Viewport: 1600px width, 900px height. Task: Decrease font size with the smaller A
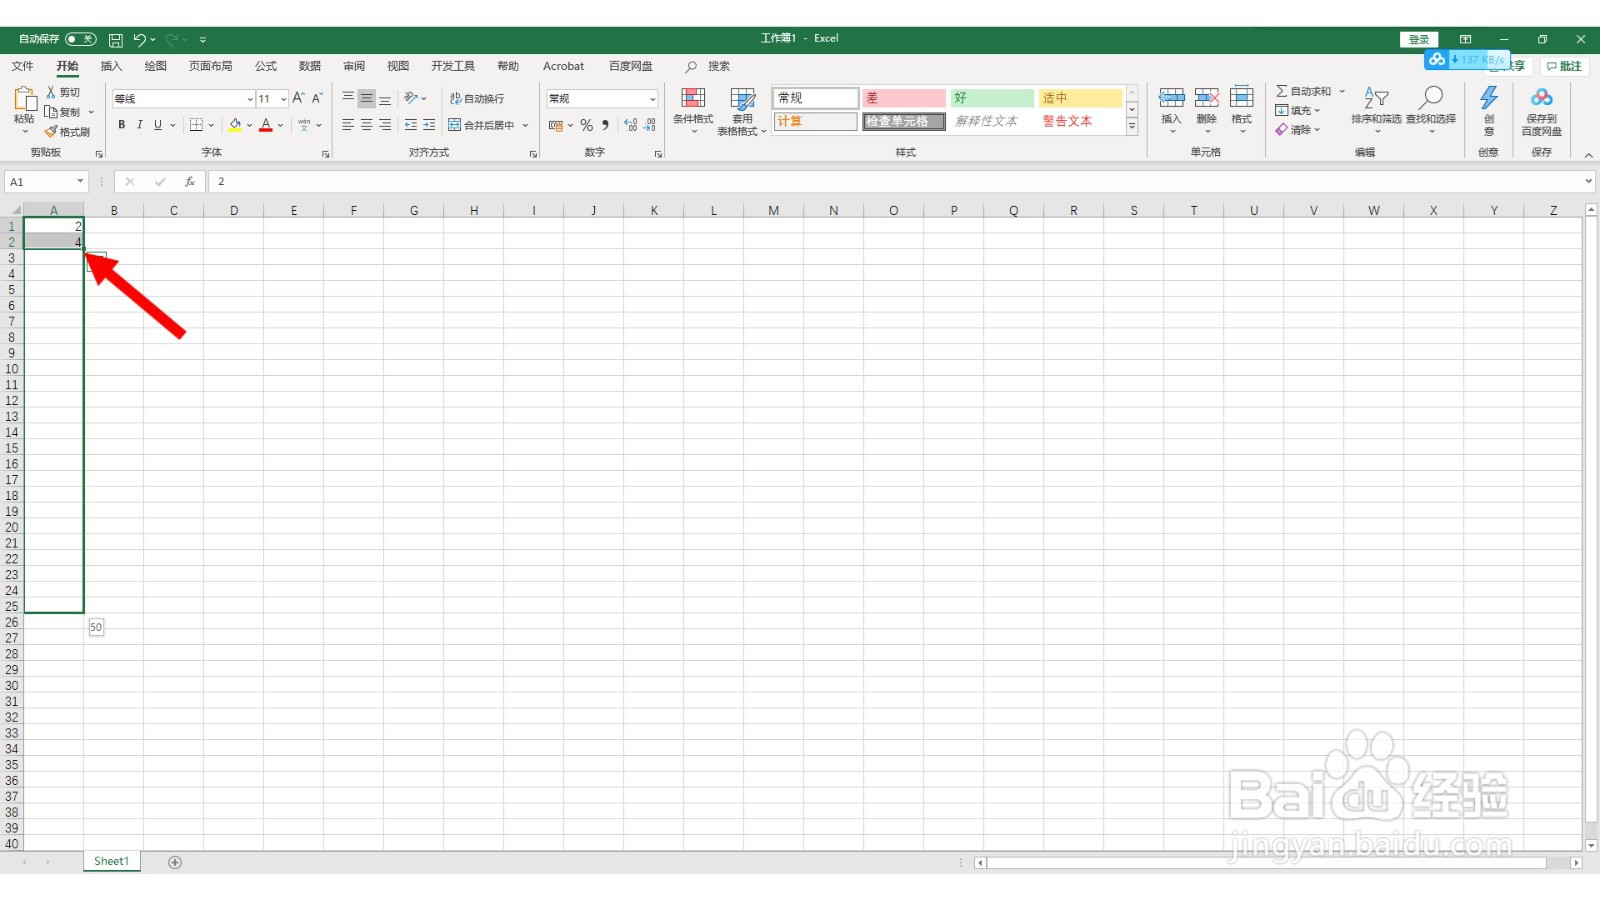tap(317, 98)
